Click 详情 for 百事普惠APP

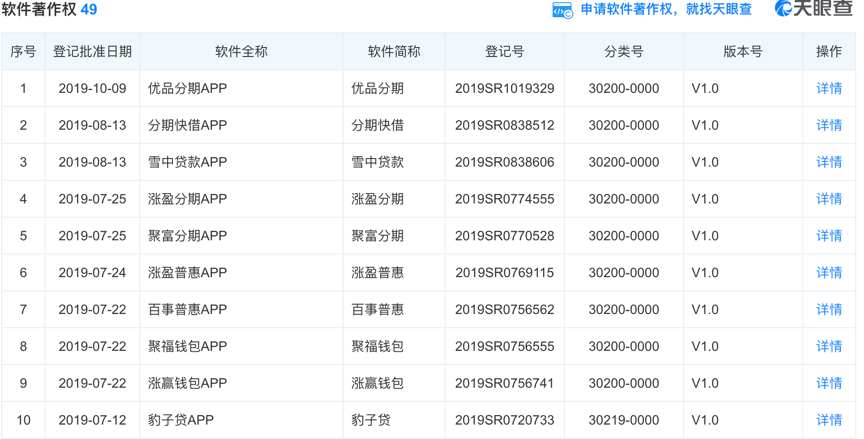[829, 310]
